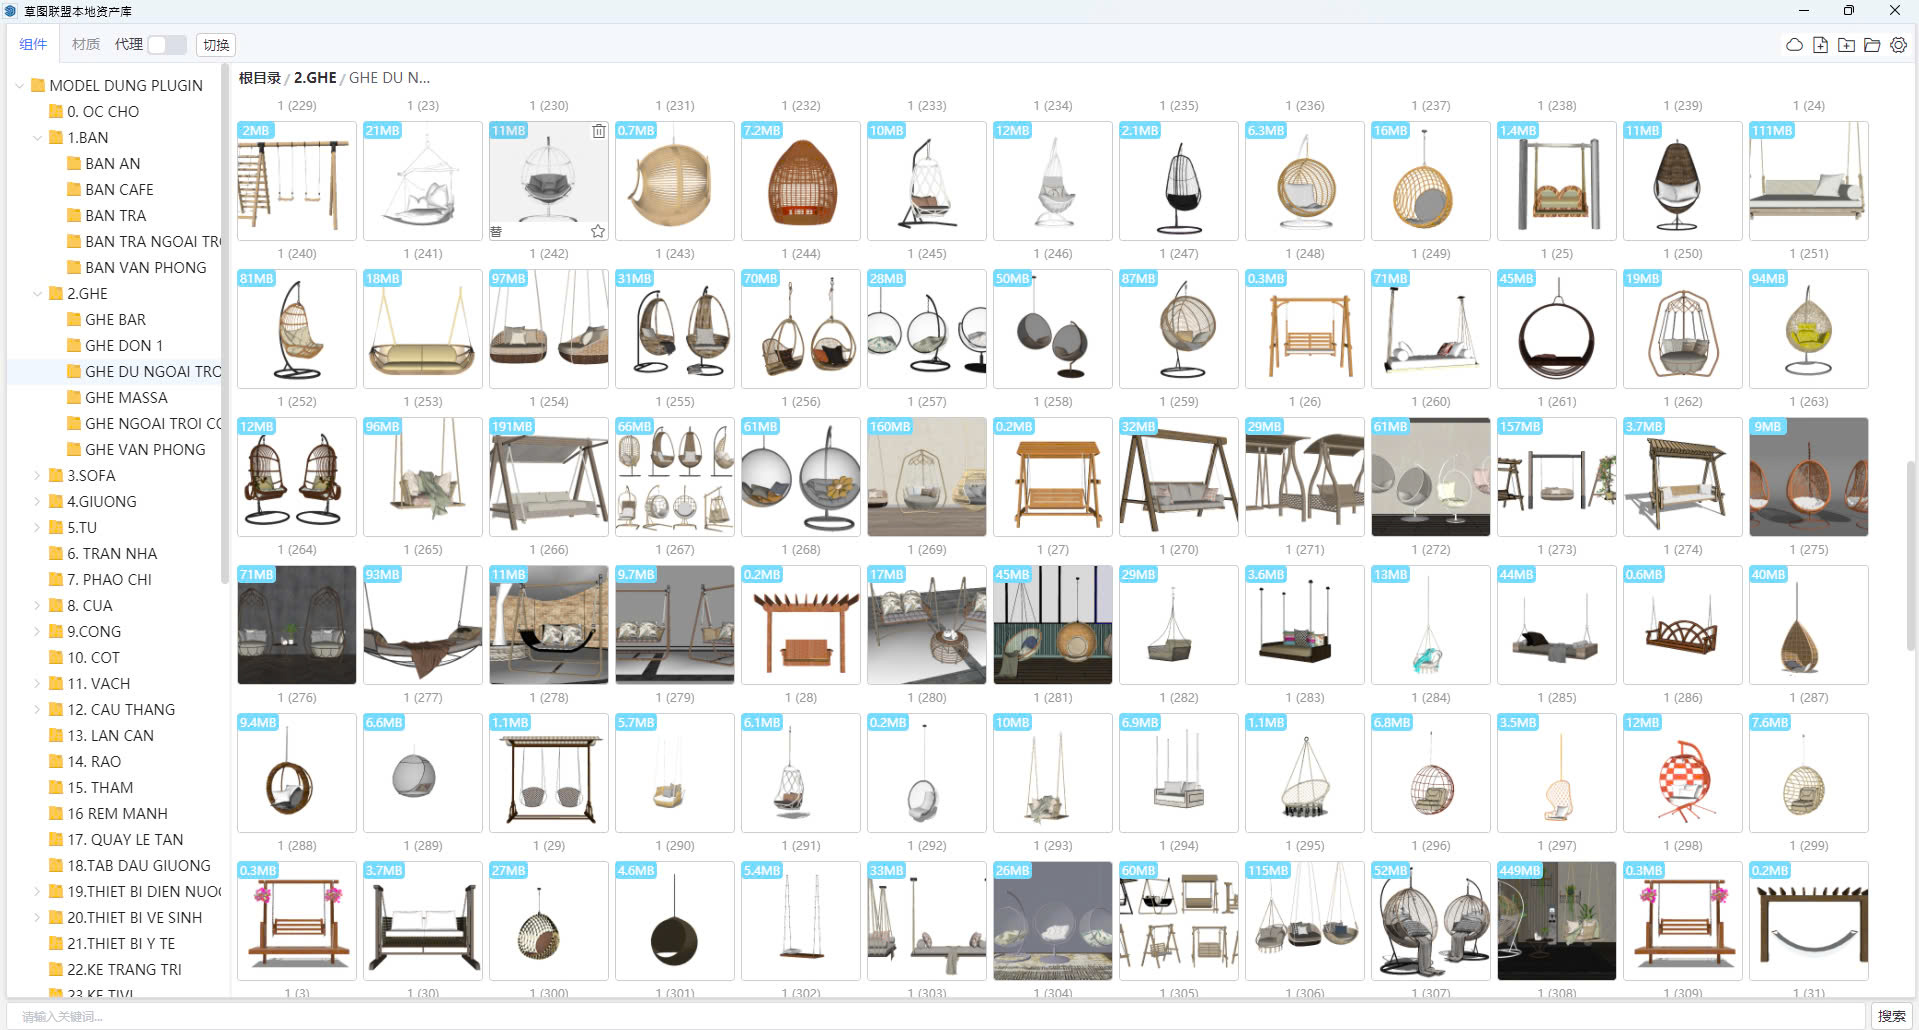Collapse the 1.BAN folder
Image resolution: width=1919 pixels, height=1030 pixels.
click(x=38, y=138)
